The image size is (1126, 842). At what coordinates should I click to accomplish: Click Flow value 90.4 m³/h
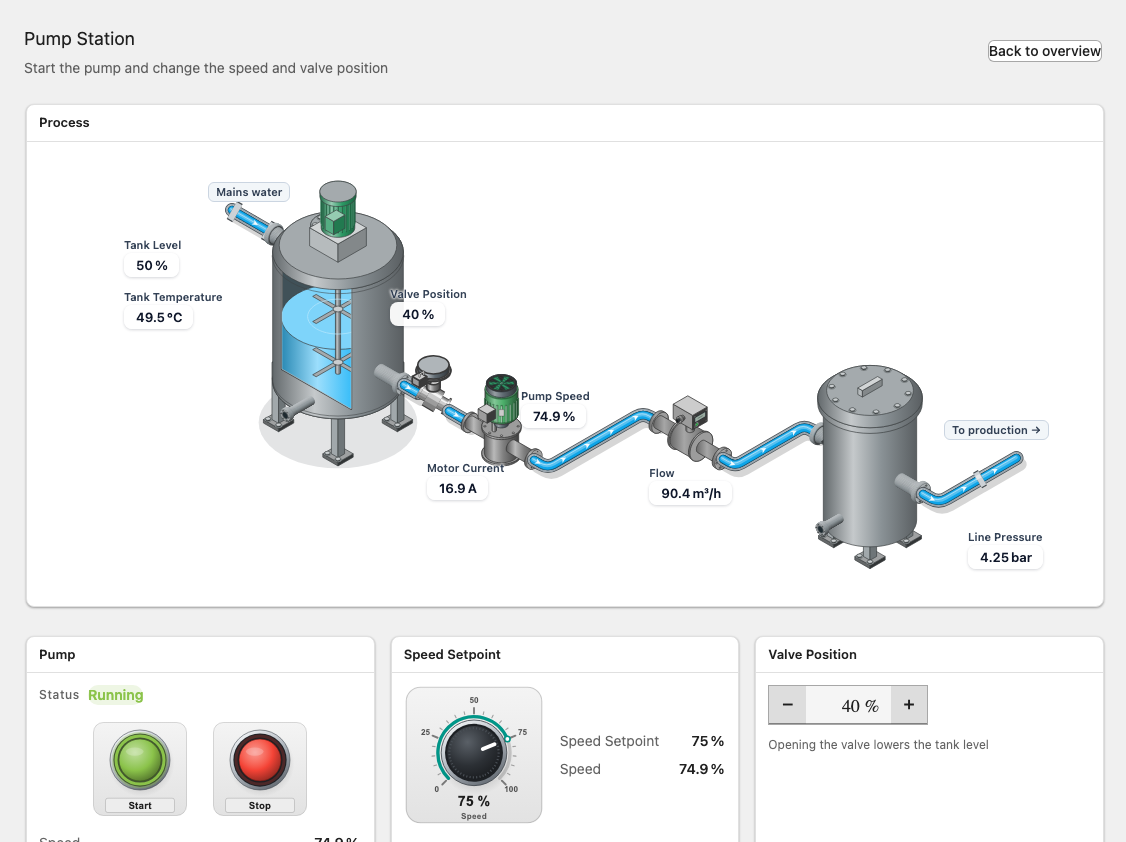[x=691, y=493]
